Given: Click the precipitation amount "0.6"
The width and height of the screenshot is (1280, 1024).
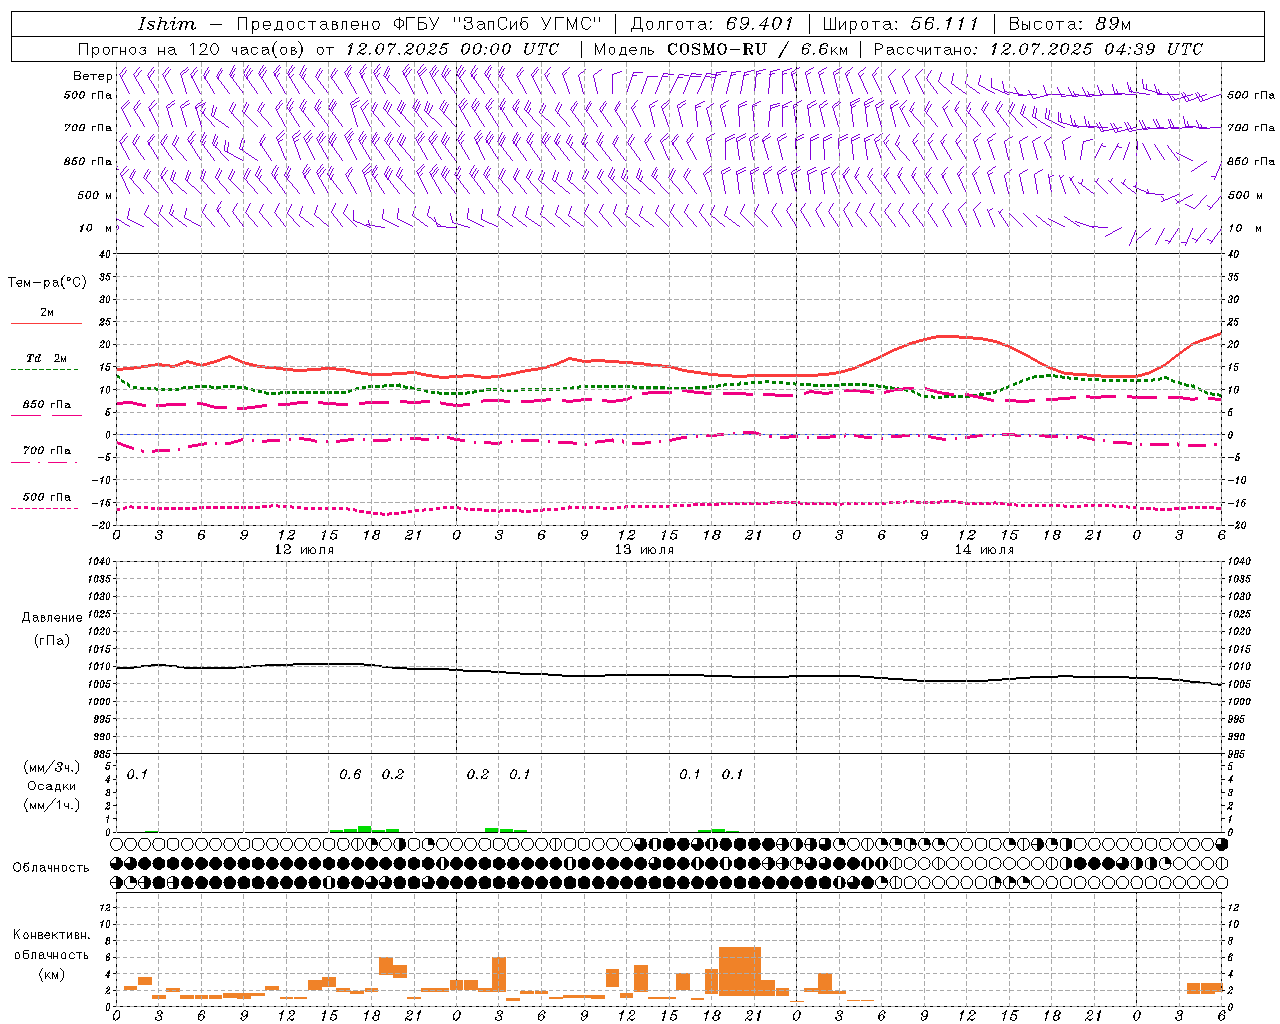Looking at the screenshot, I should pyautogui.click(x=350, y=775).
